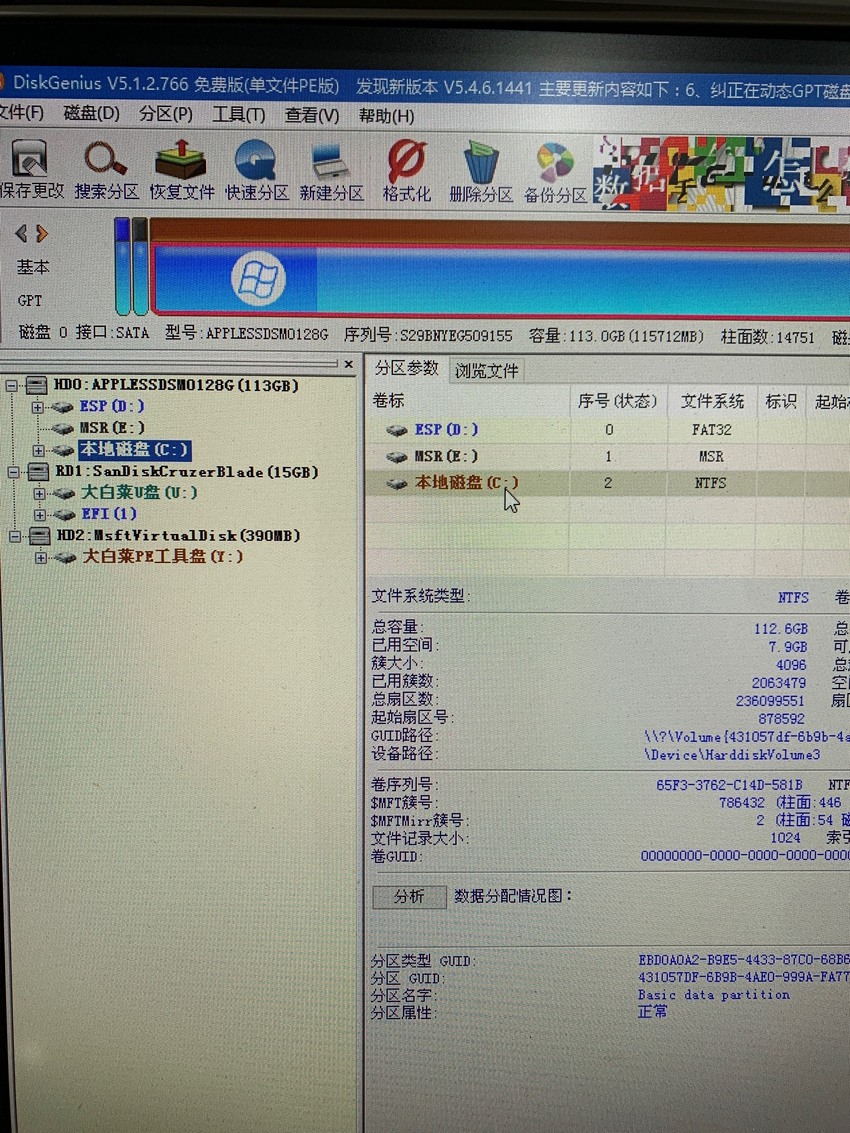Viewport: 850px width, 1133px height.
Task: Click the drive icon beside 本地磁盘(C:) in table
Action: [396, 484]
